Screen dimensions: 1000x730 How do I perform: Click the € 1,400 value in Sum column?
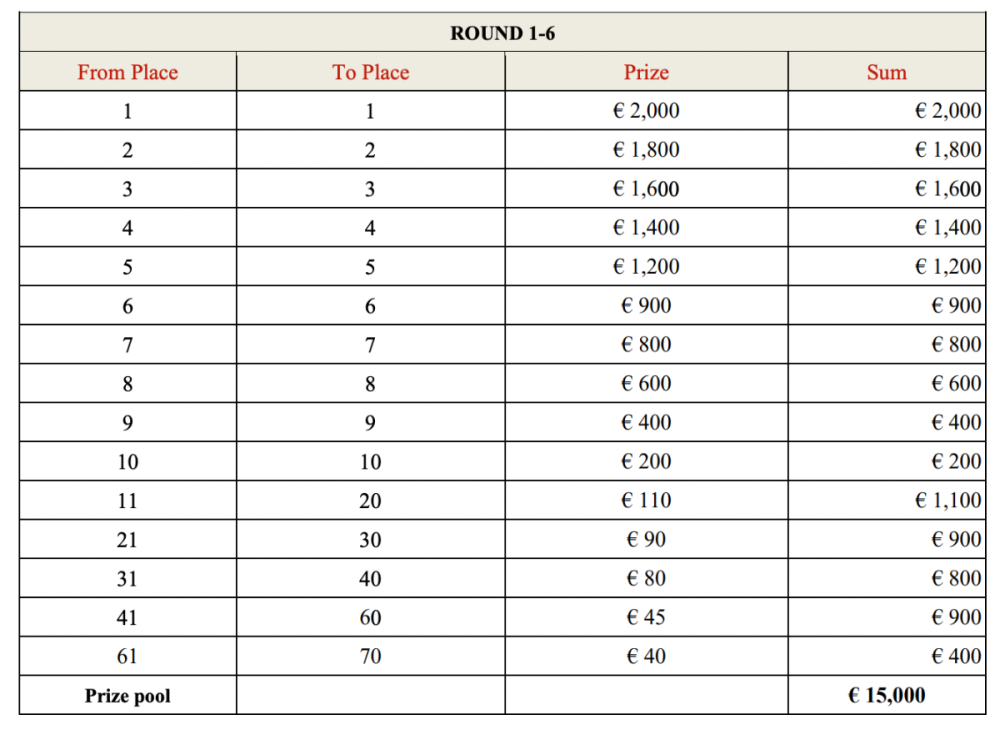947,228
